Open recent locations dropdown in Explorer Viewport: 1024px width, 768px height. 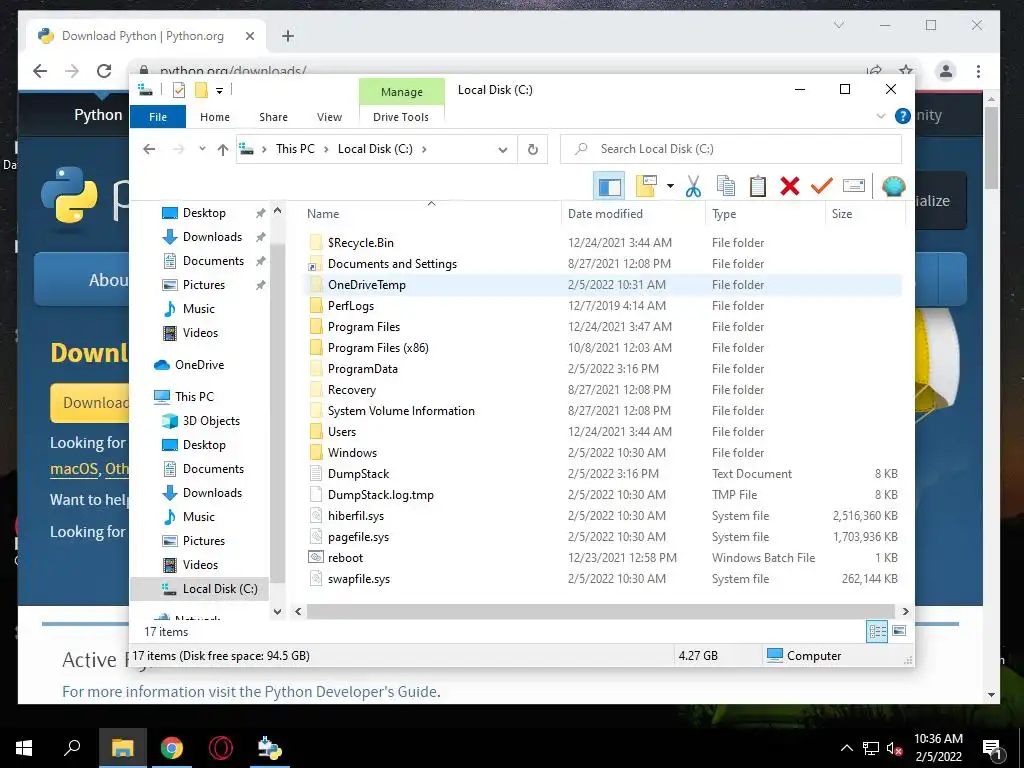tap(202, 149)
